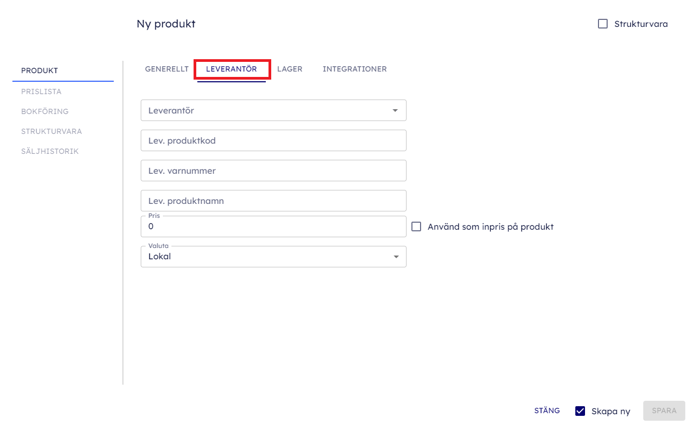Go to the Integrationer tab

tap(354, 69)
